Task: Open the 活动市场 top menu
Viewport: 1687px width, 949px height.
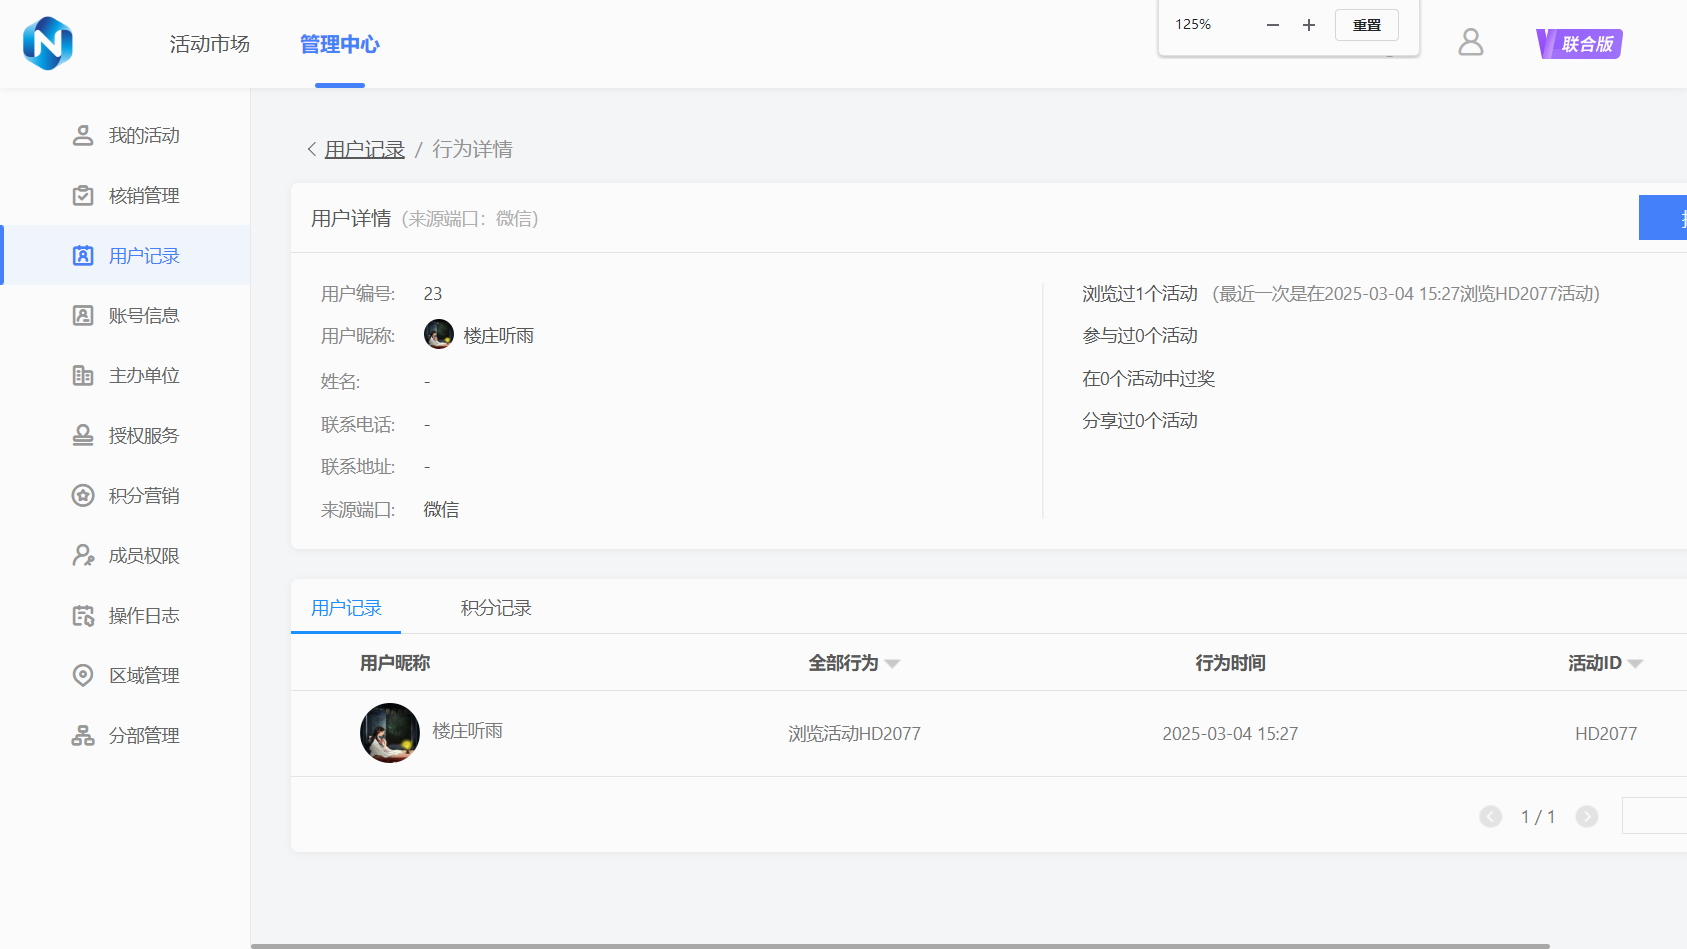Action: tap(209, 44)
